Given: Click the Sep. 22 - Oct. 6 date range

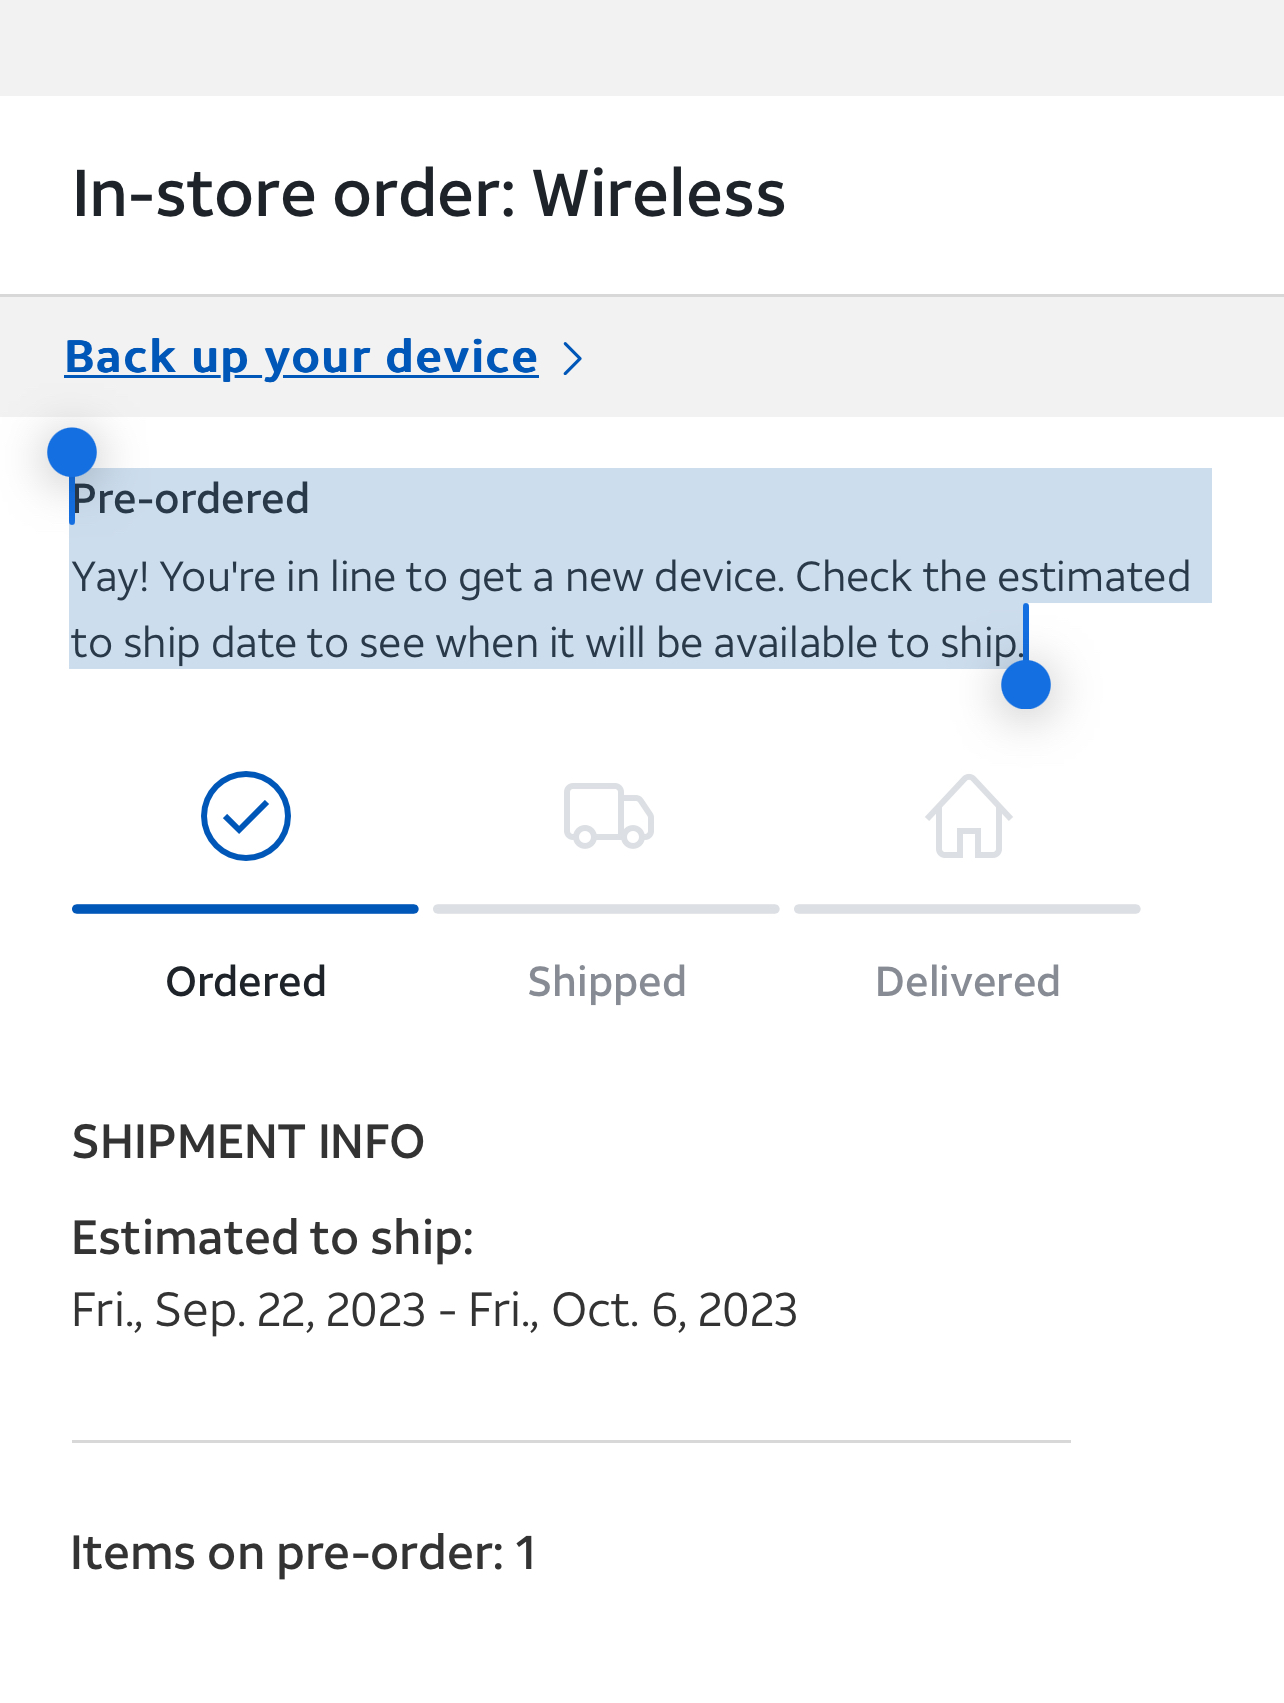Looking at the screenshot, I should pos(434,1310).
